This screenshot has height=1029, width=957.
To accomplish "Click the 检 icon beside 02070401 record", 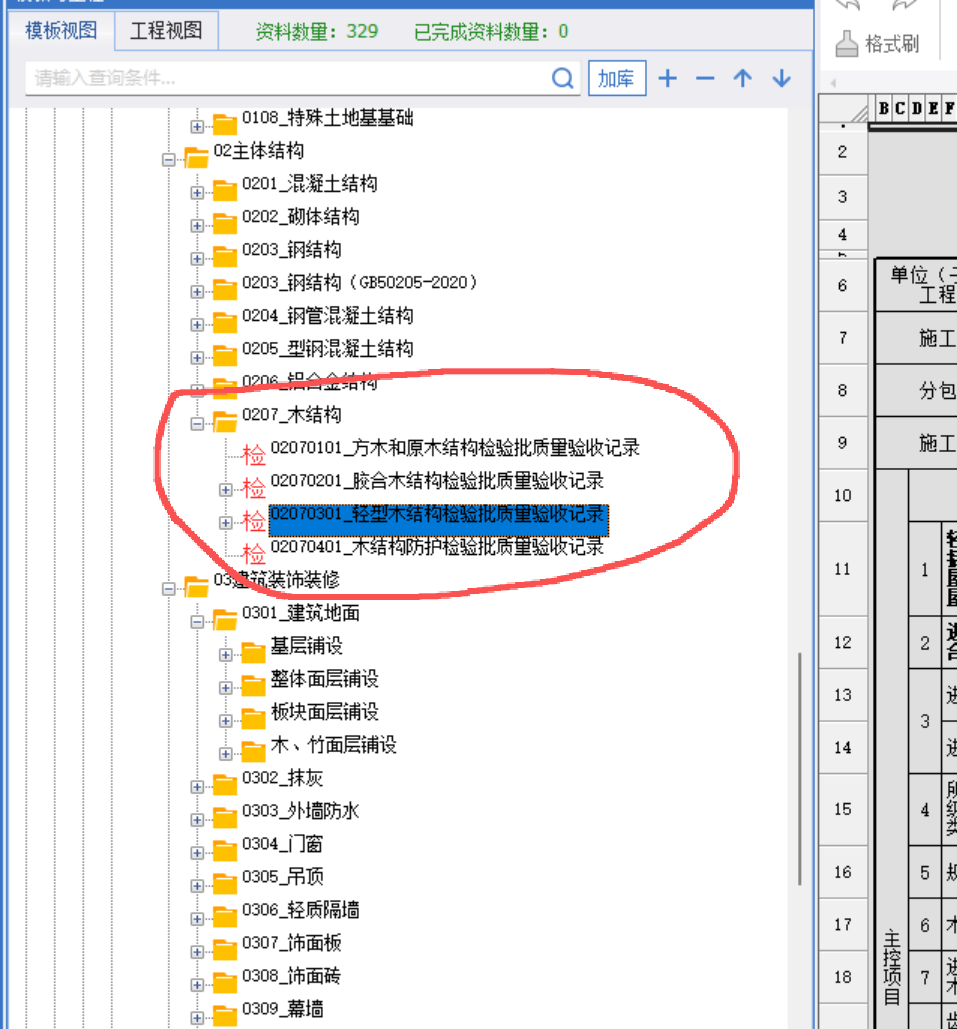I will [254, 552].
